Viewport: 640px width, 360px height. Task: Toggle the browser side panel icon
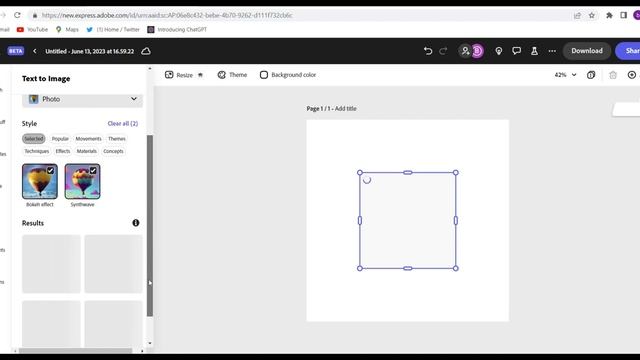pos(623,16)
